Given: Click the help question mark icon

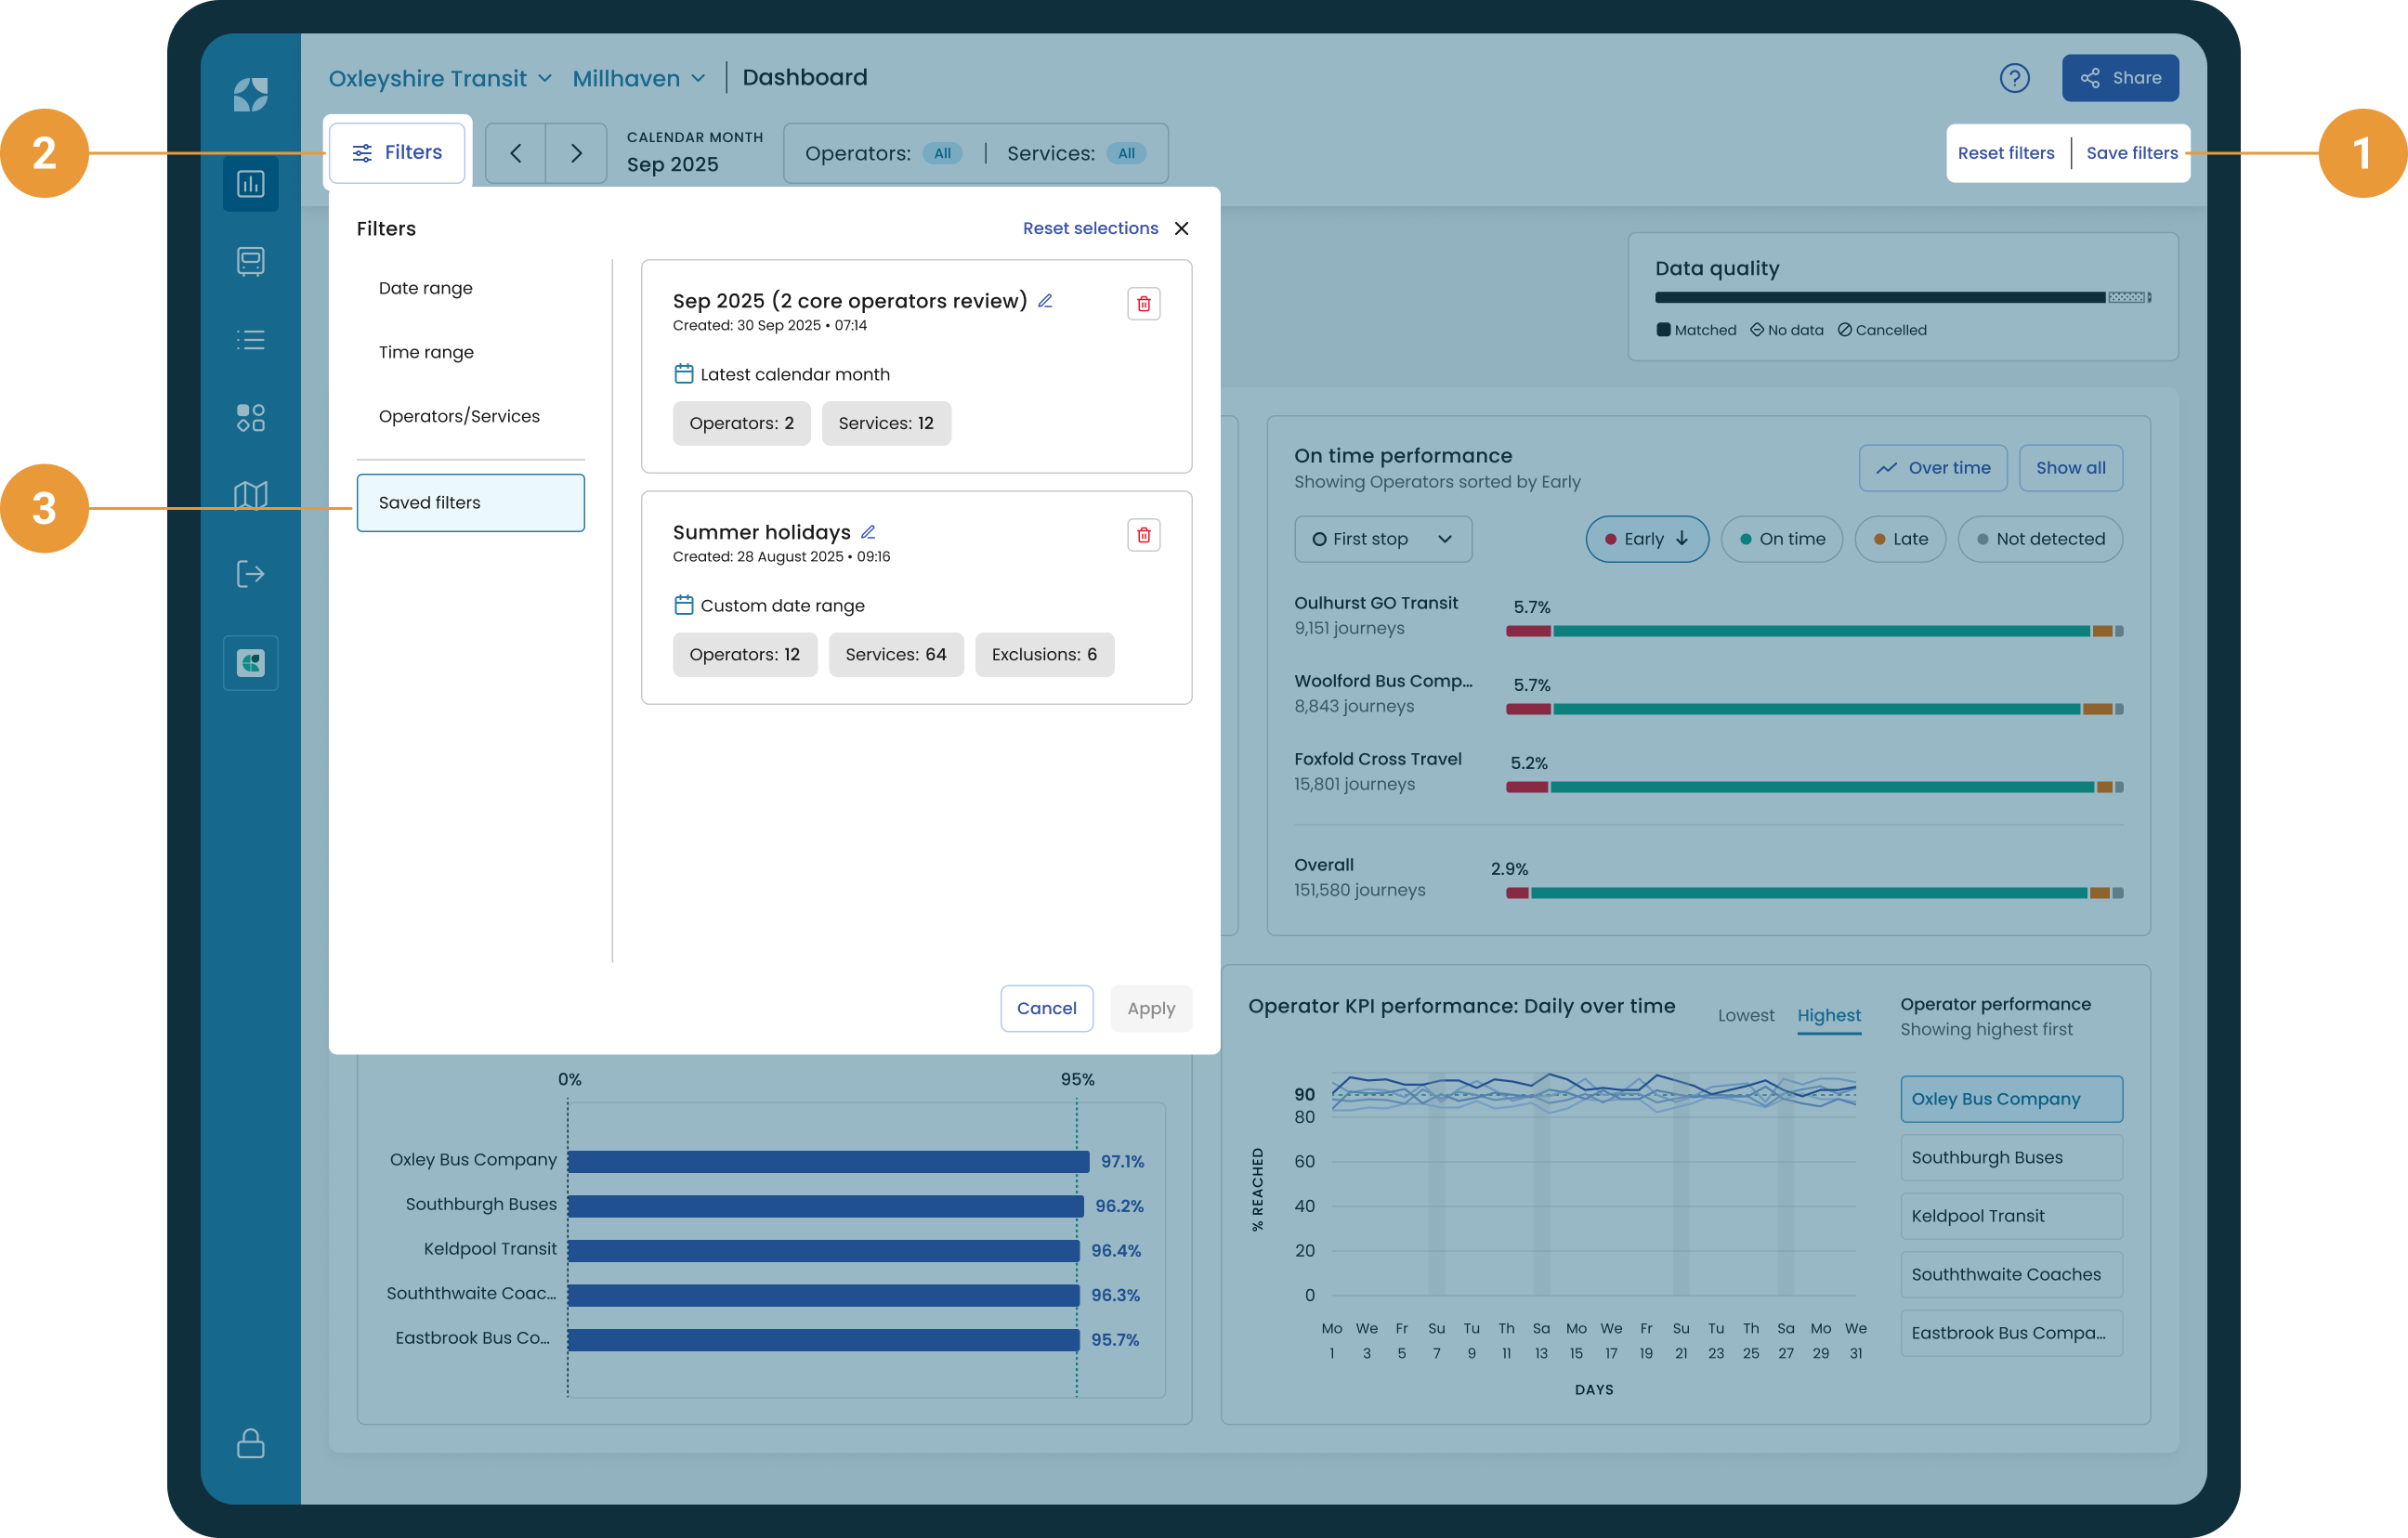Looking at the screenshot, I should (x=2013, y=78).
